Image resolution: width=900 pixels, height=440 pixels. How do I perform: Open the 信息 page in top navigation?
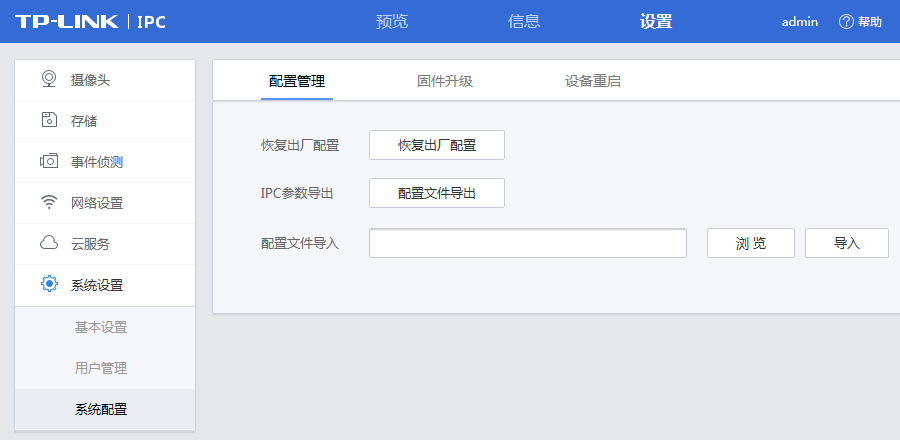click(x=524, y=22)
